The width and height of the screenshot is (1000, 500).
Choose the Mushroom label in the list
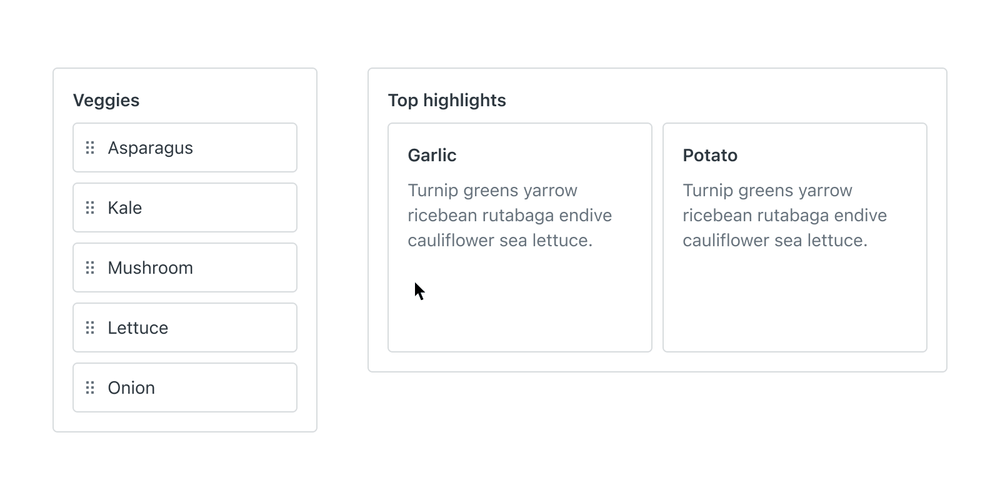pyautogui.click(x=150, y=268)
